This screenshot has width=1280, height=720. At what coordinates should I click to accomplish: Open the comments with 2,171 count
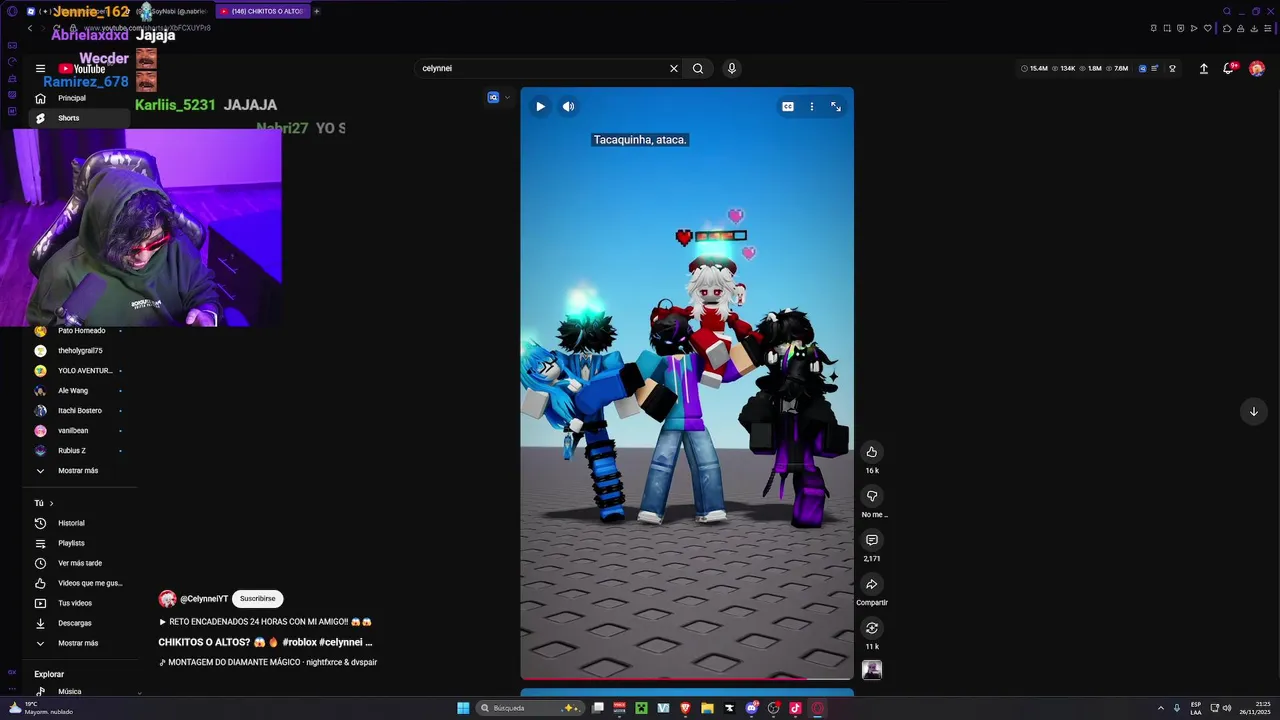point(872,540)
